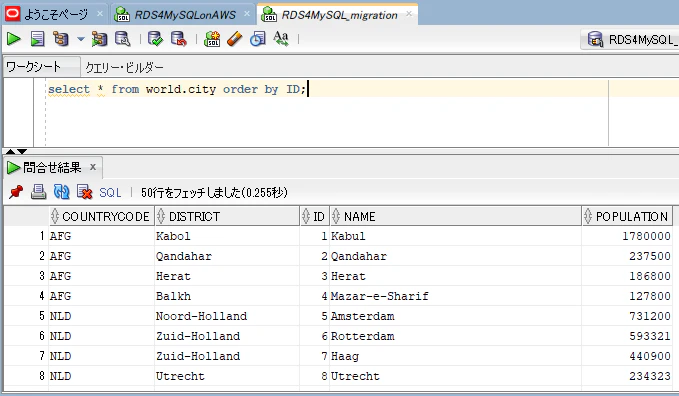Click the delete row icon in results toolbar

(x=84, y=192)
